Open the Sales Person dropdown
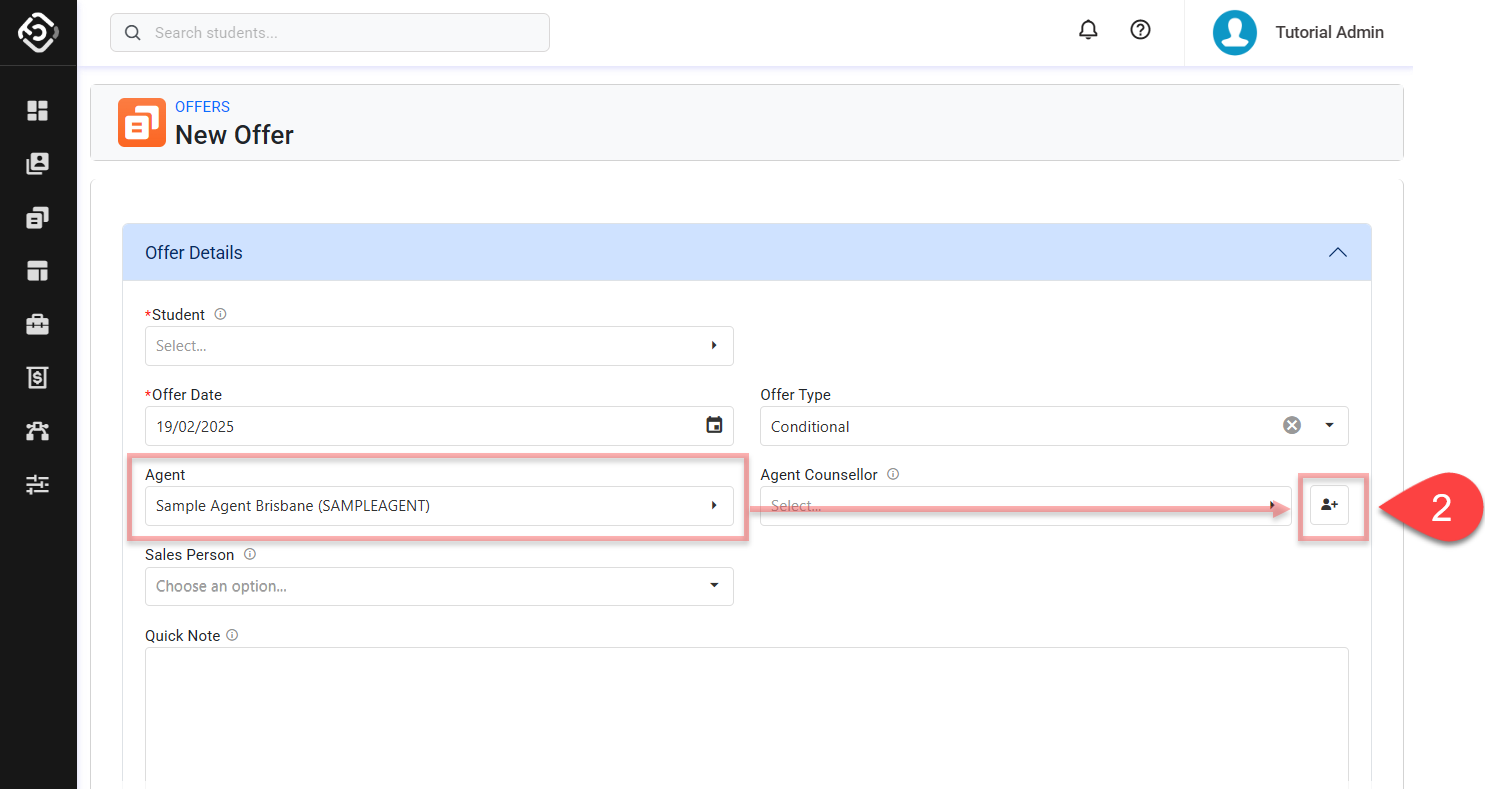This screenshot has height=789, width=1485. click(x=439, y=586)
